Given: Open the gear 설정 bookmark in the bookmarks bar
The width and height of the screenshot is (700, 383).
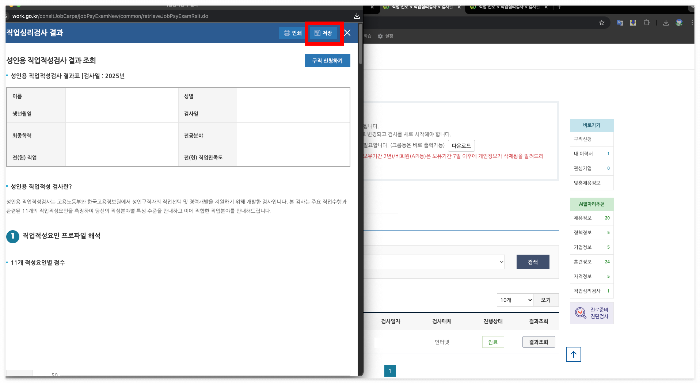Looking at the screenshot, I should (x=386, y=36).
